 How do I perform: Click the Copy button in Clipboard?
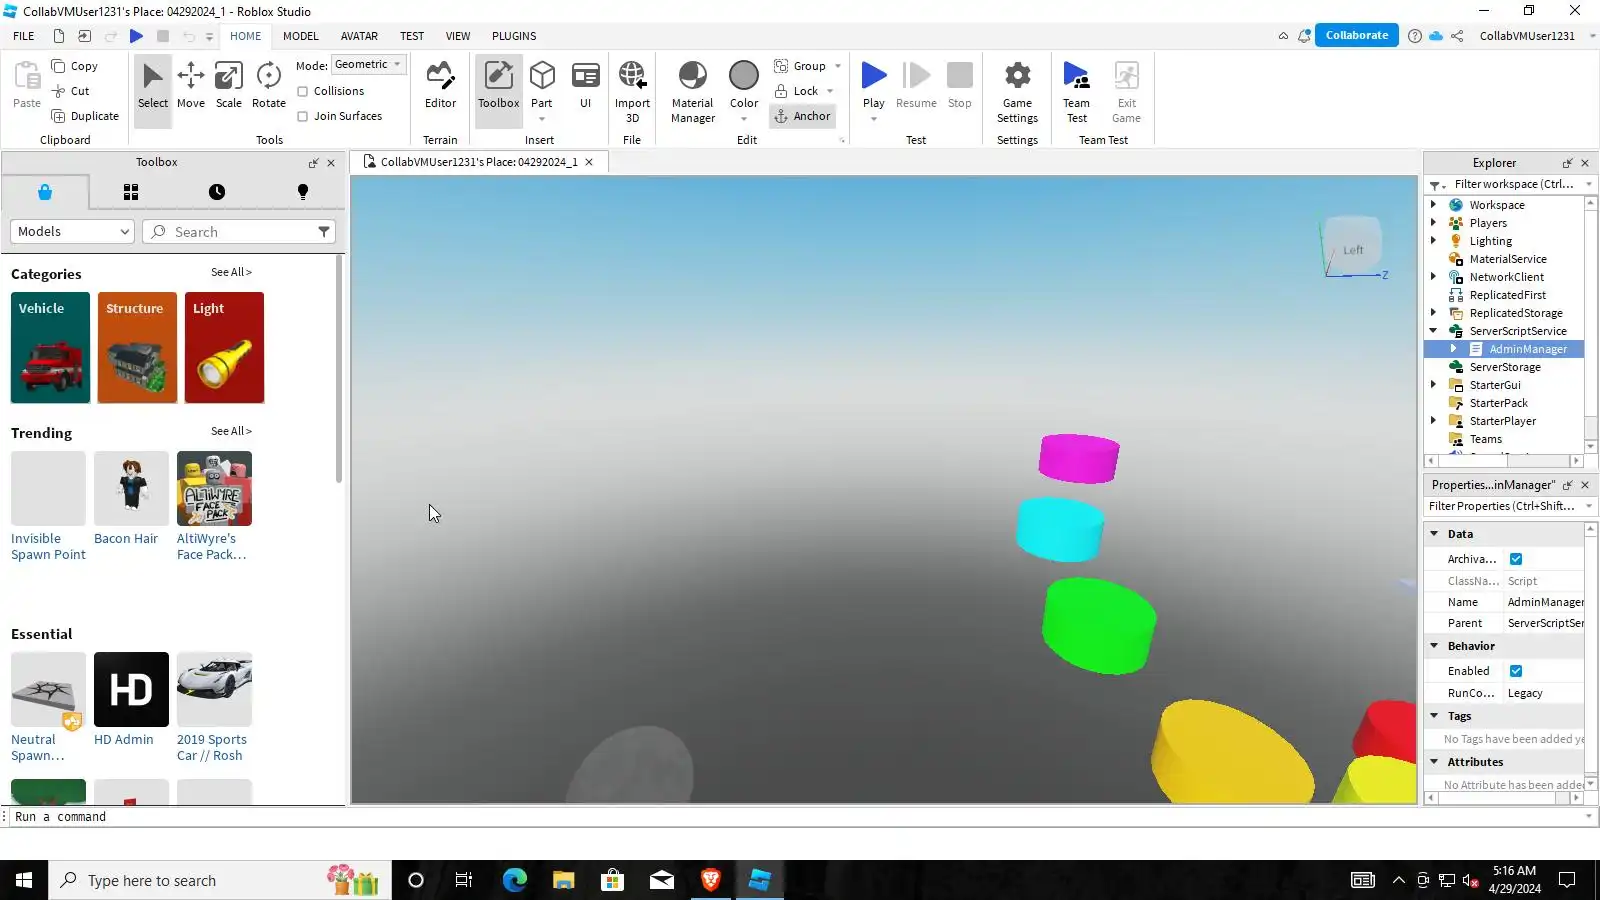coord(75,66)
